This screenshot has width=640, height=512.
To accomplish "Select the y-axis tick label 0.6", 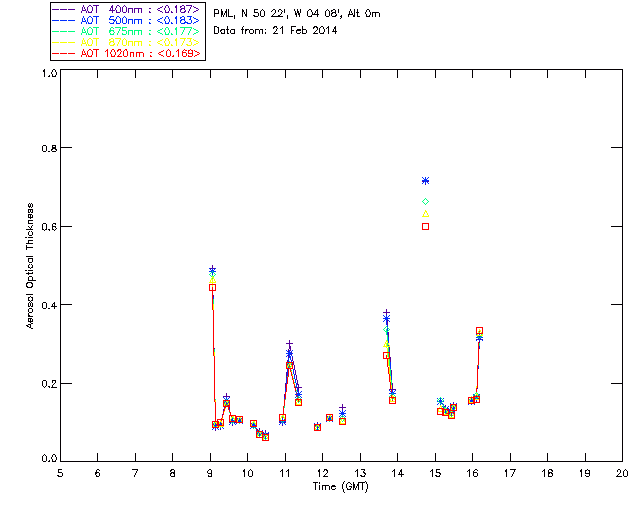I will (x=49, y=227).
